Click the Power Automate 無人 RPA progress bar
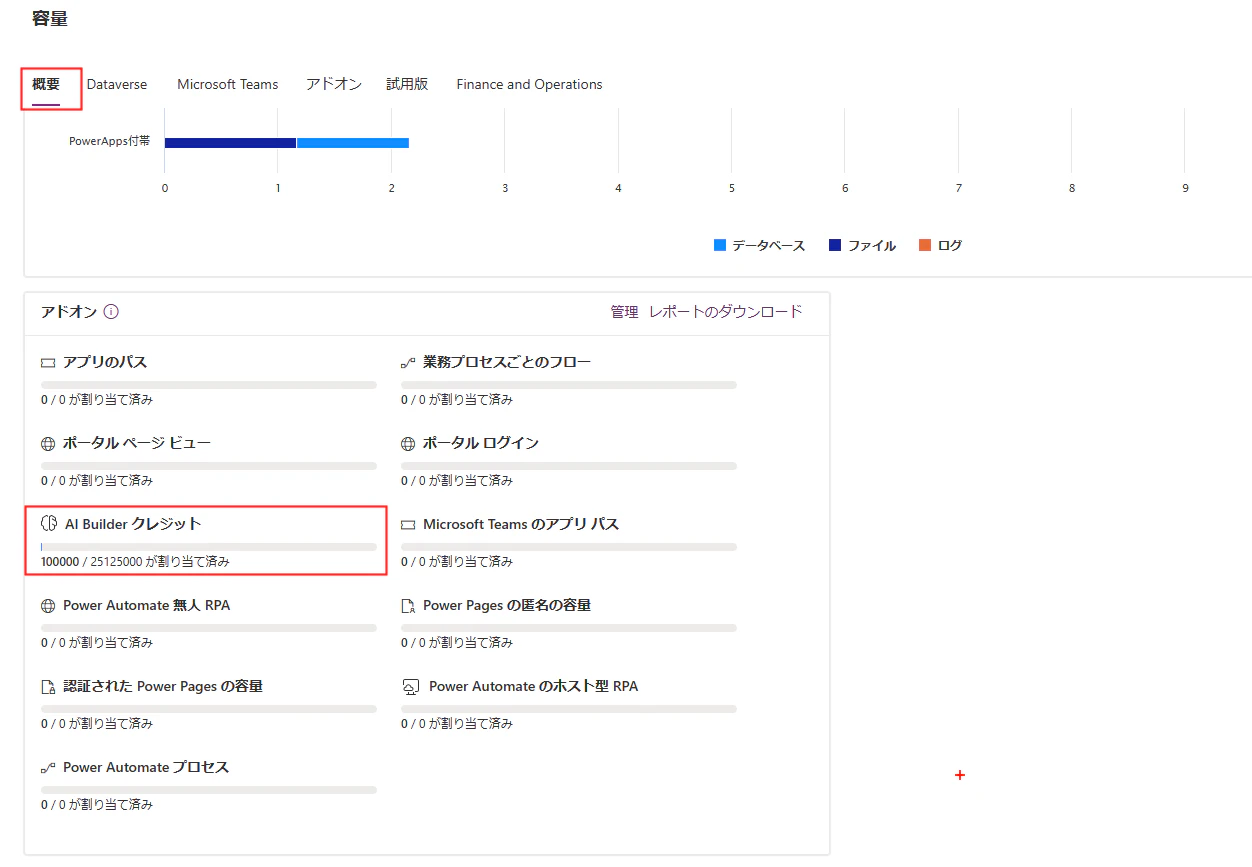Viewport: 1252px width, 867px height. [x=209, y=628]
